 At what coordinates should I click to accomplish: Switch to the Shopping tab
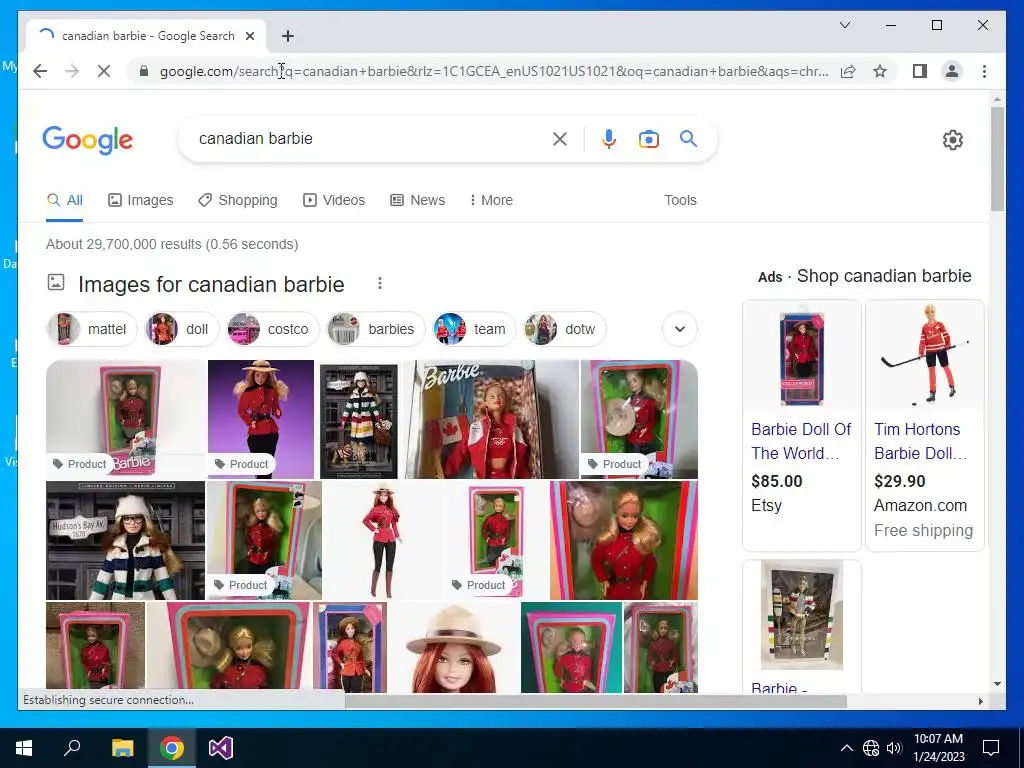pyautogui.click(x=238, y=200)
